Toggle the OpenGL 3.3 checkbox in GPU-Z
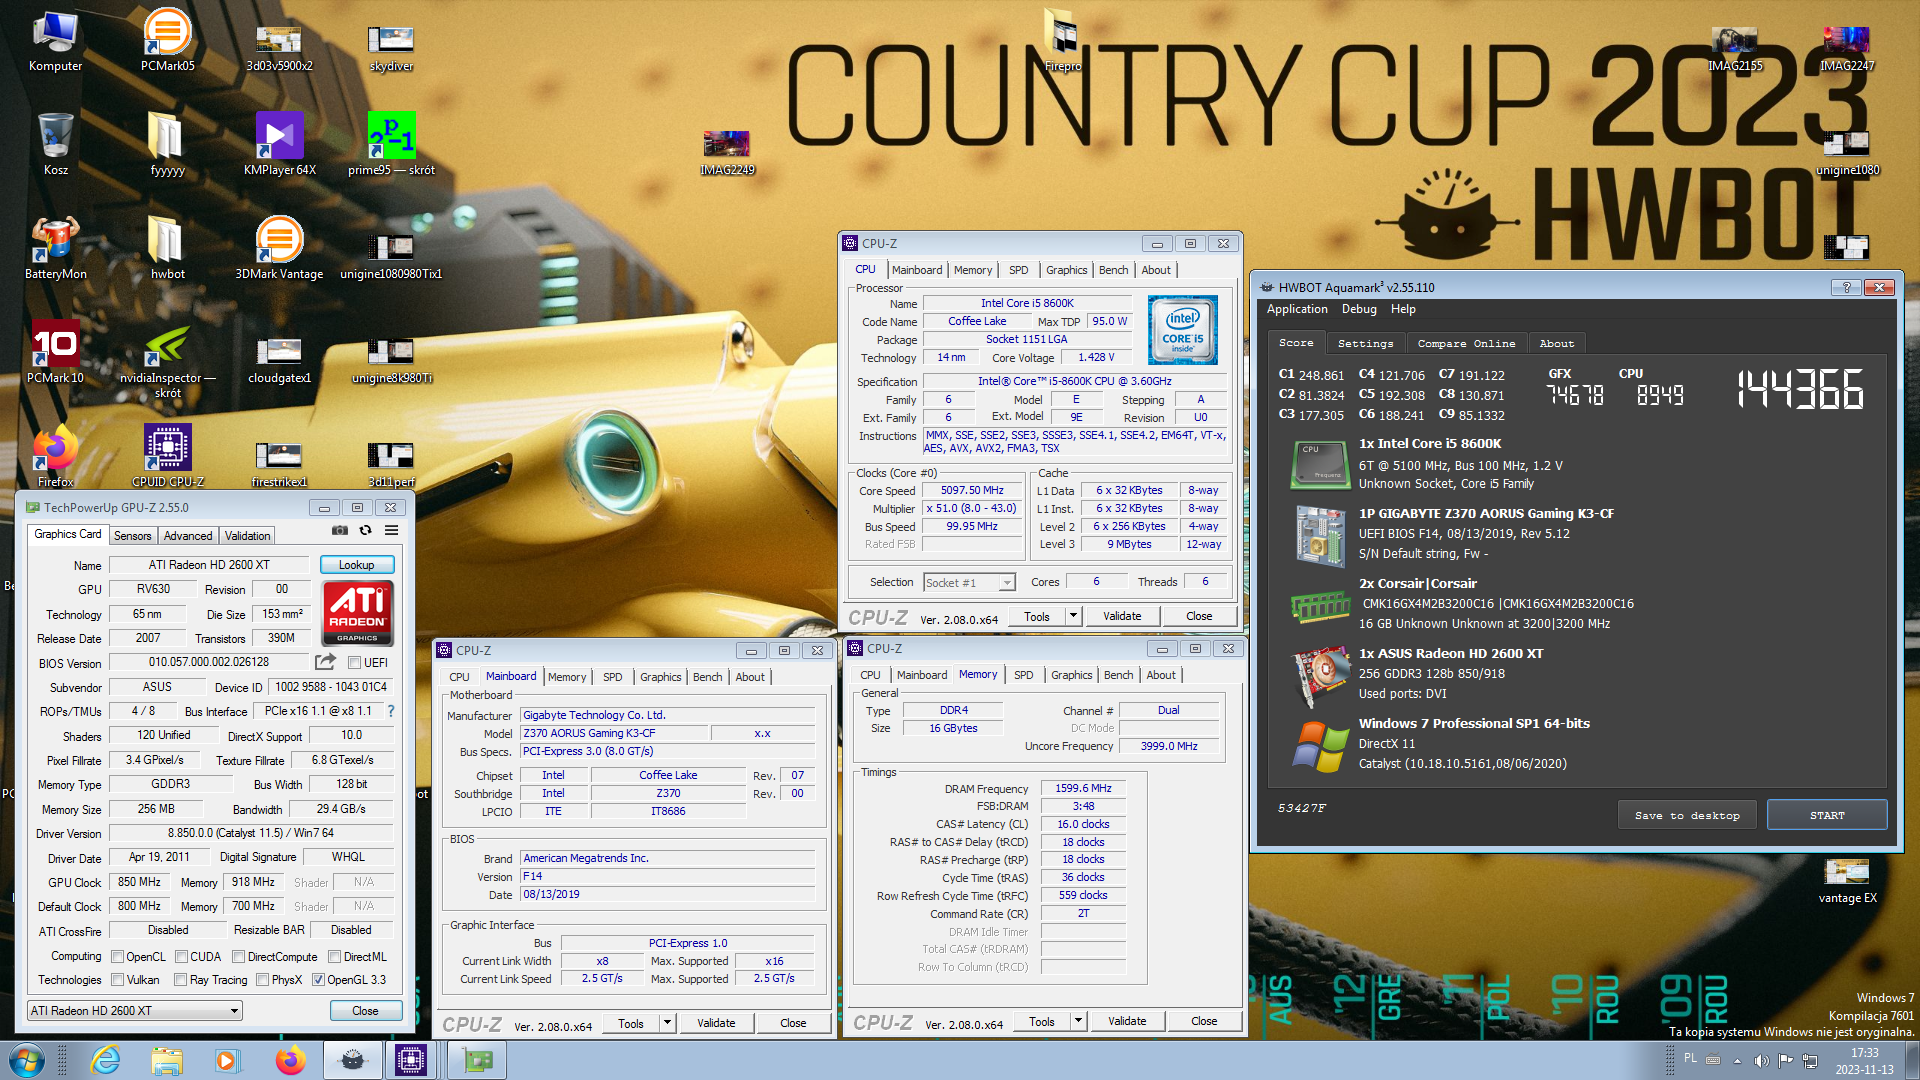Image resolution: width=1920 pixels, height=1080 pixels. click(318, 980)
